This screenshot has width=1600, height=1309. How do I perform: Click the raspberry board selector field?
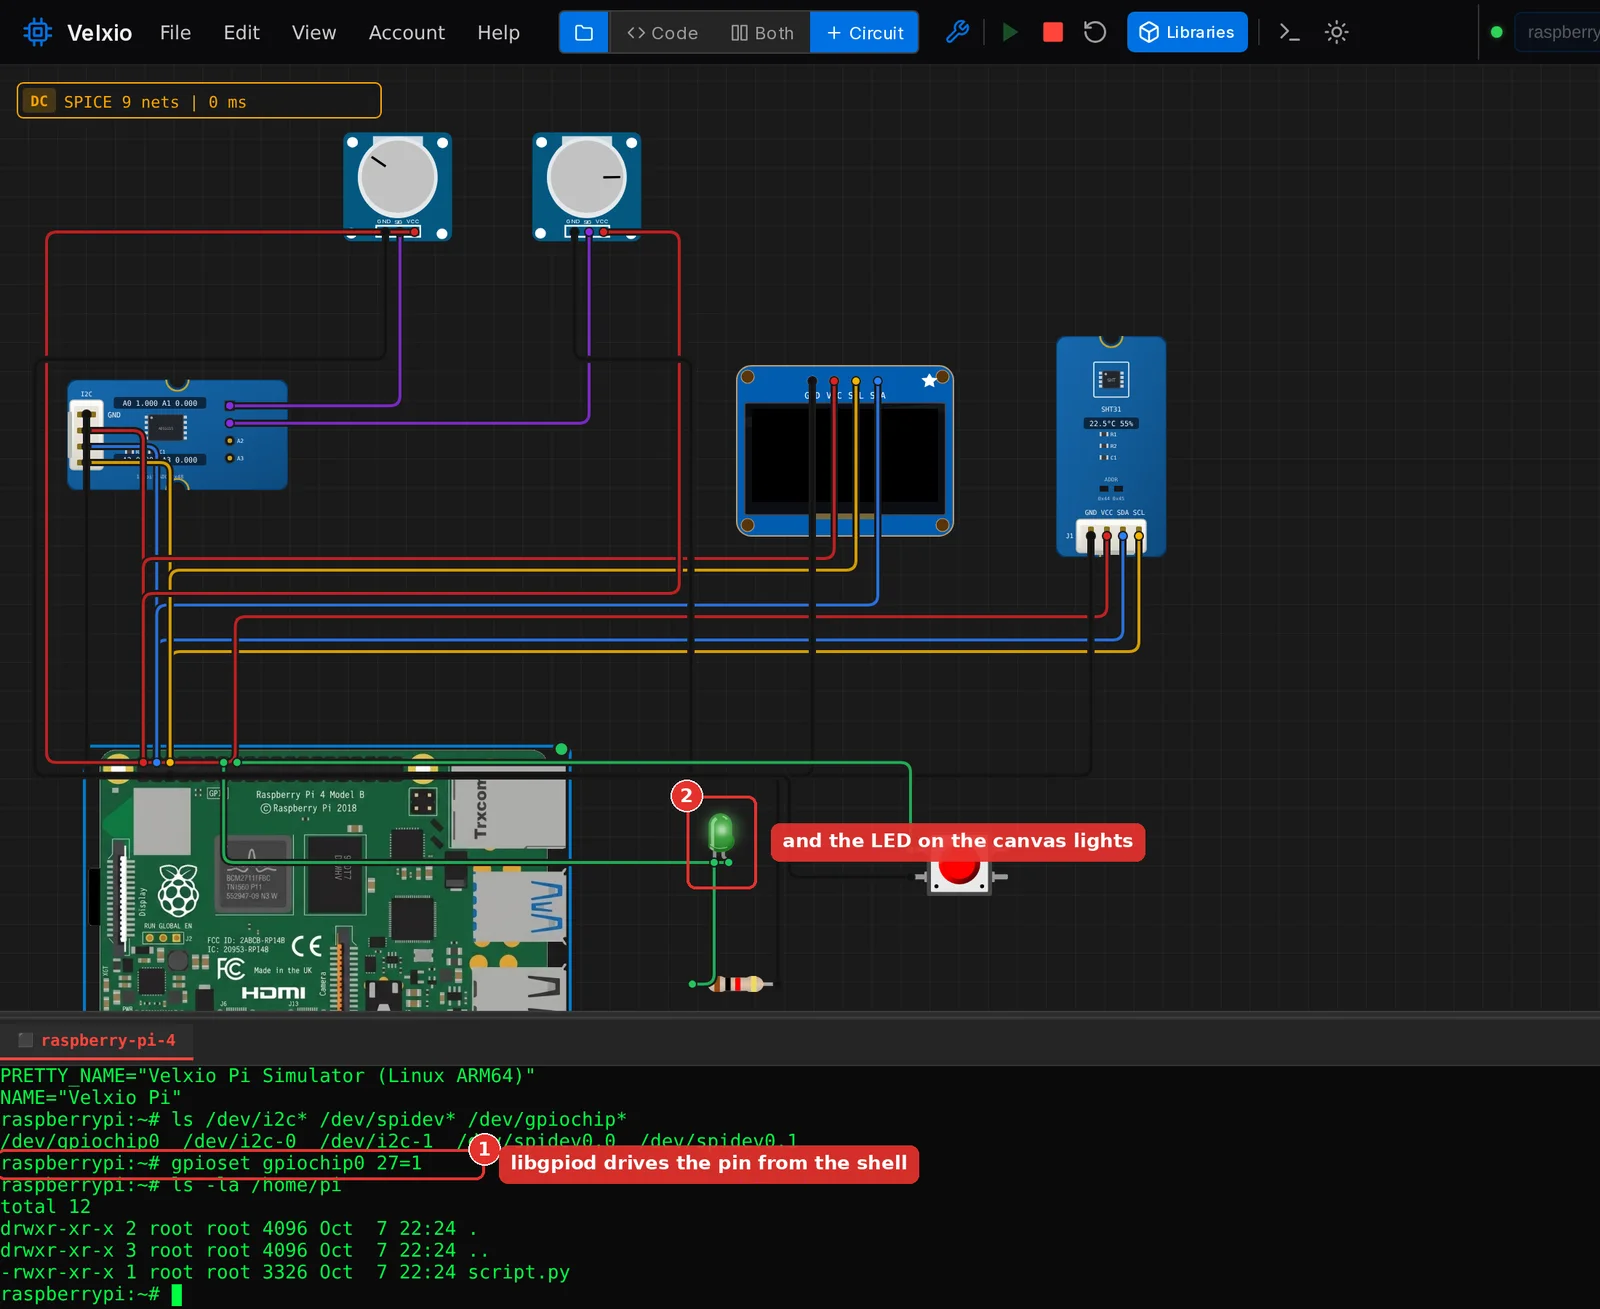click(1557, 32)
